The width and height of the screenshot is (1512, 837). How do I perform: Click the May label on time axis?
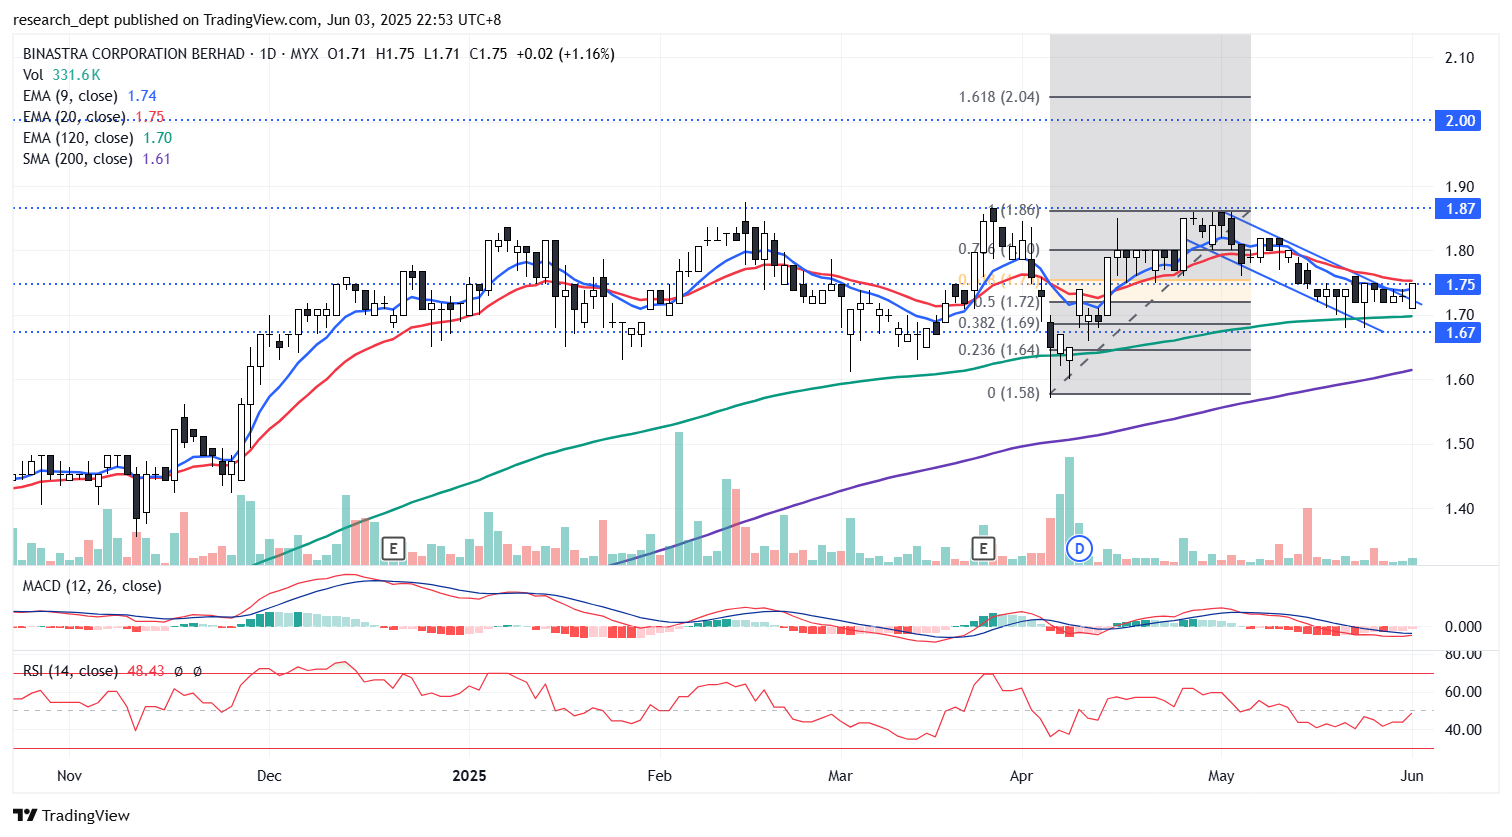[x=1221, y=776]
